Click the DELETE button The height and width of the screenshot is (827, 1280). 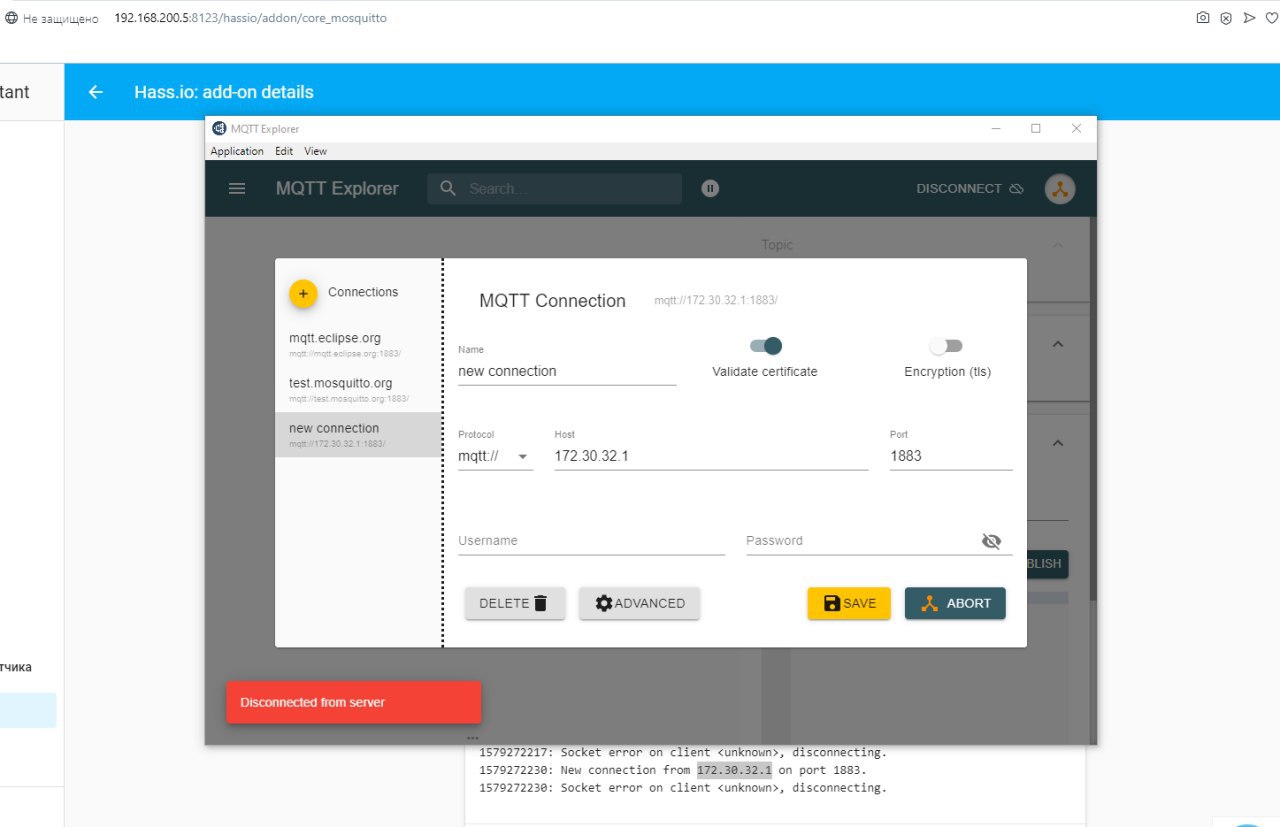tap(515, 603)
